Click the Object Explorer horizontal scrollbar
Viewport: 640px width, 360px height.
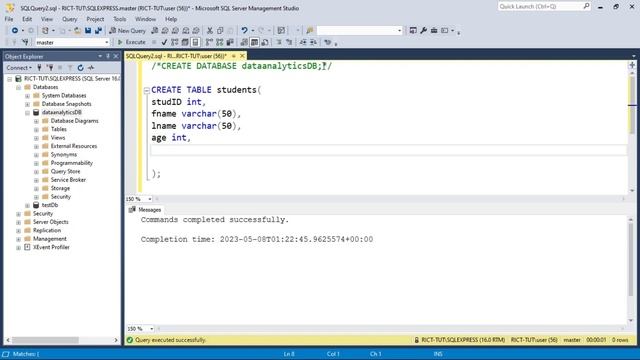click(x=62, y=340)
